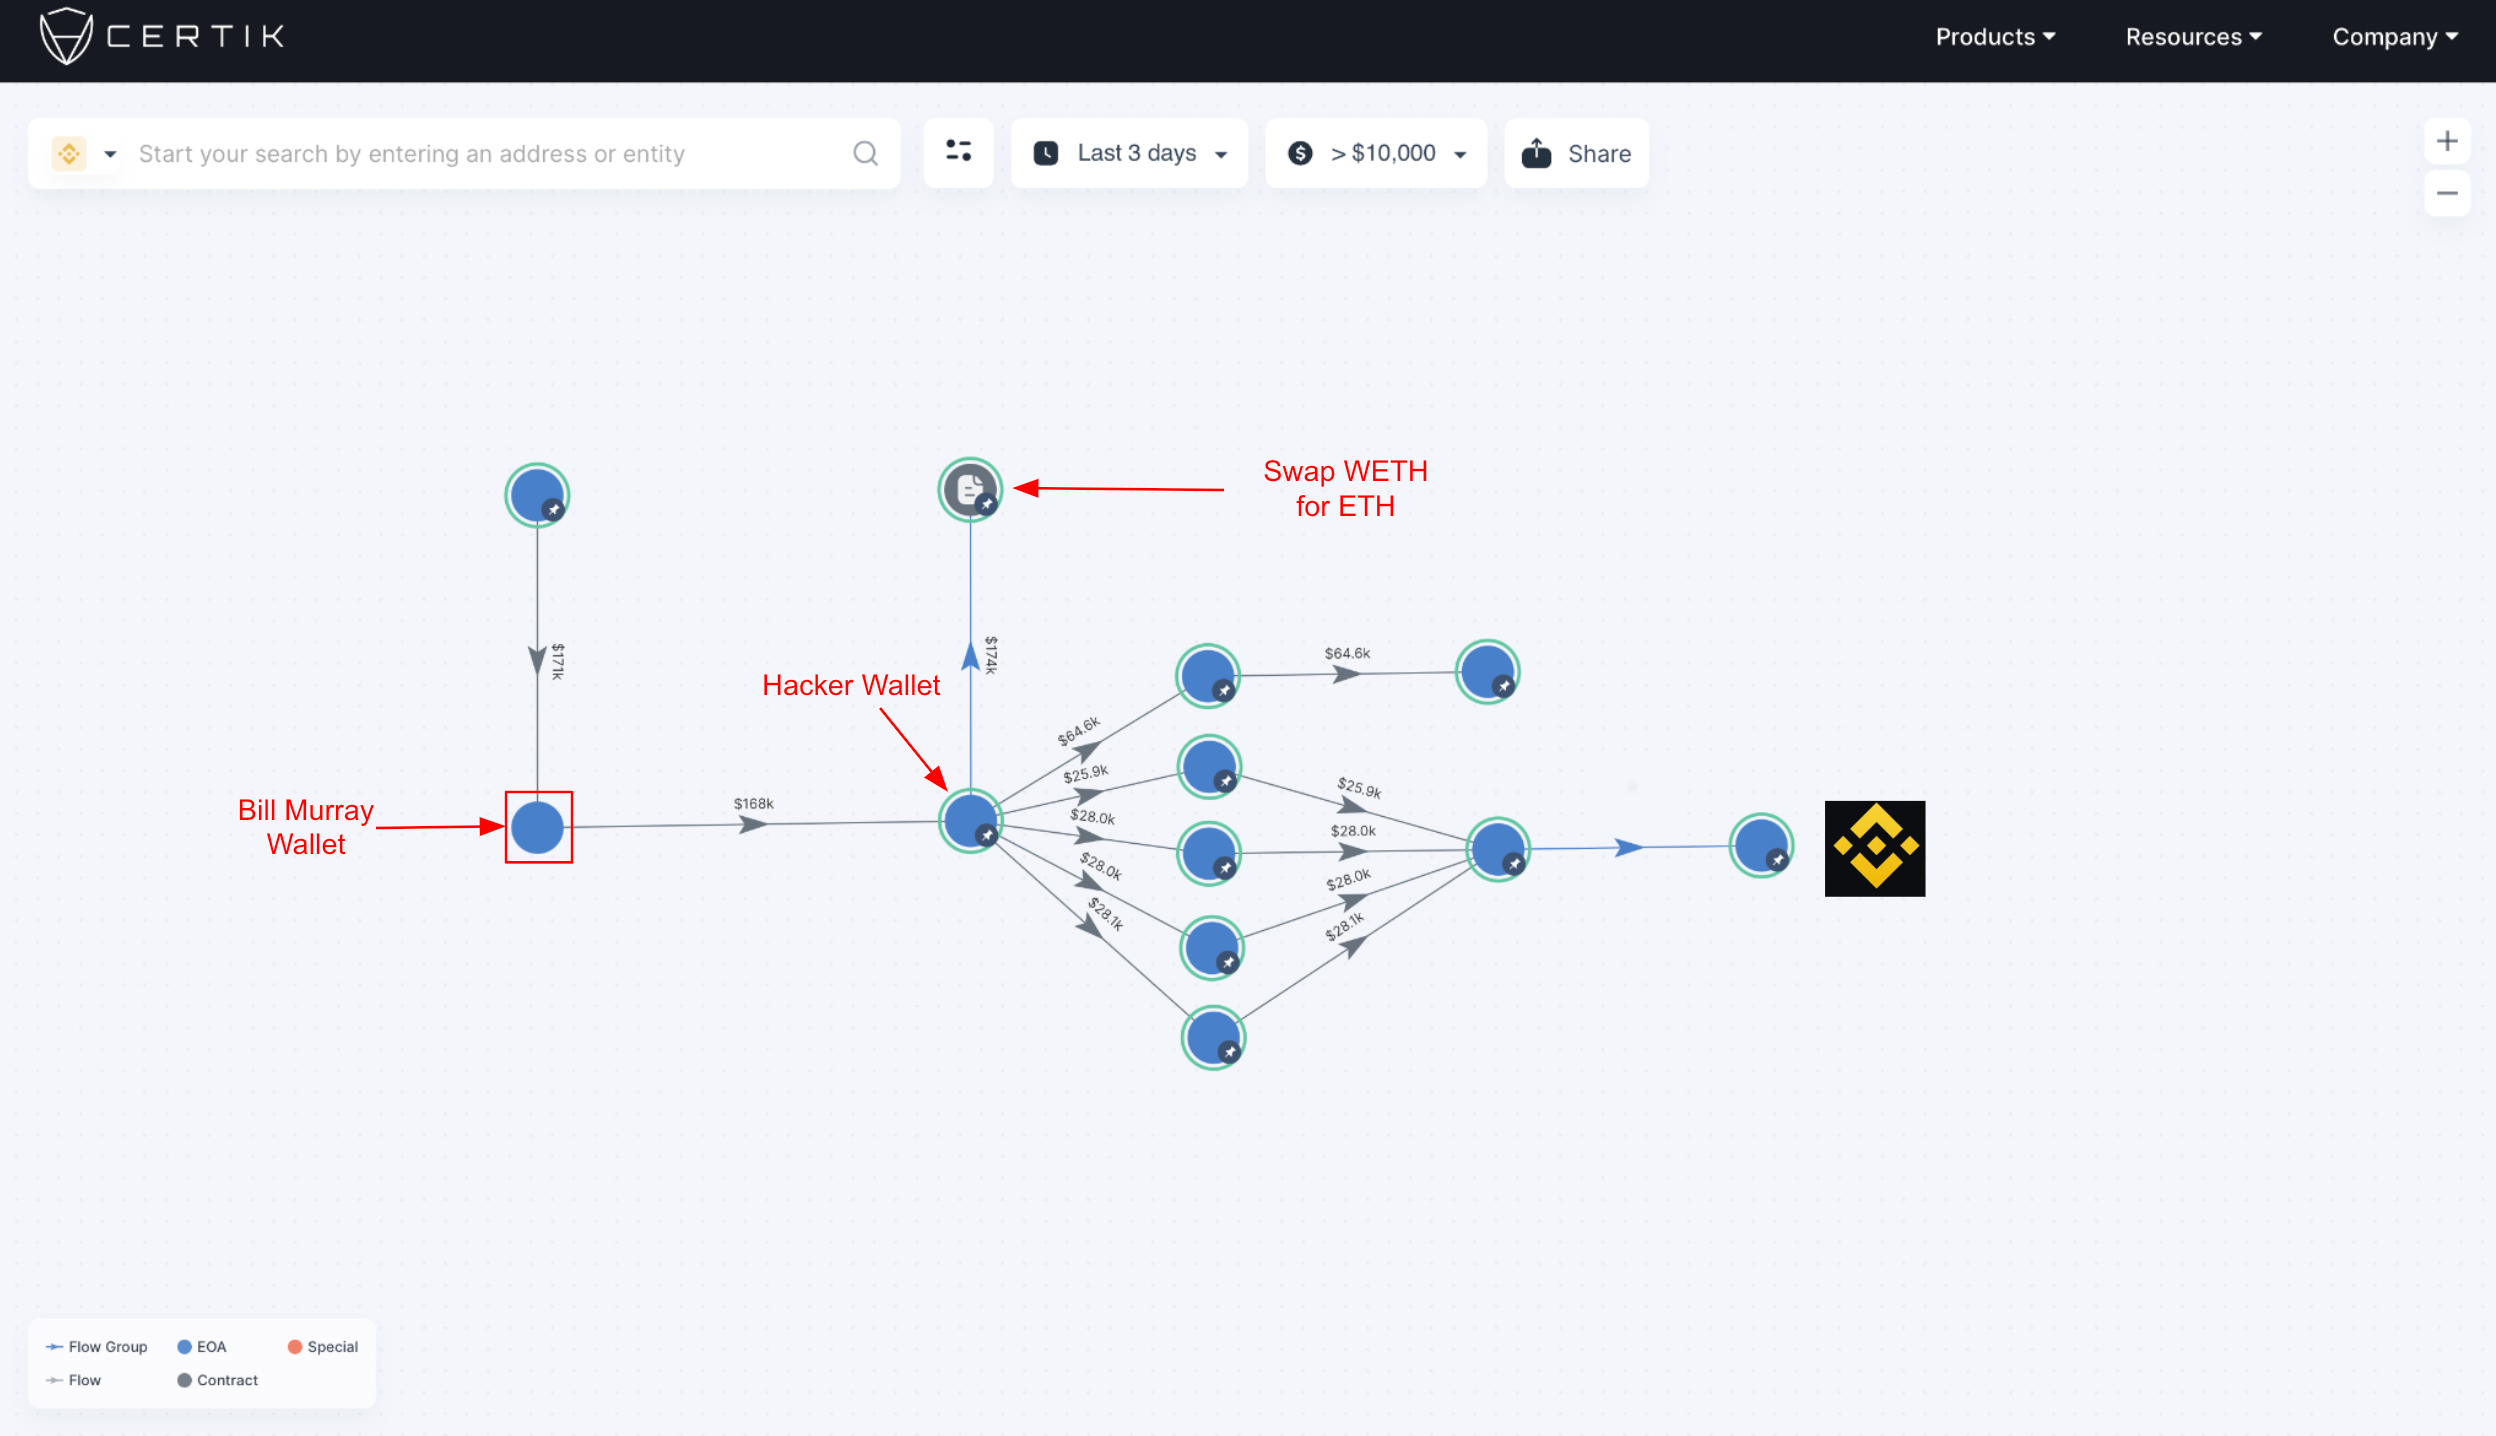Click the pin on the top-left wallet node
The width and height of the screenshot is (2496, 1436).
click(552, 510)
